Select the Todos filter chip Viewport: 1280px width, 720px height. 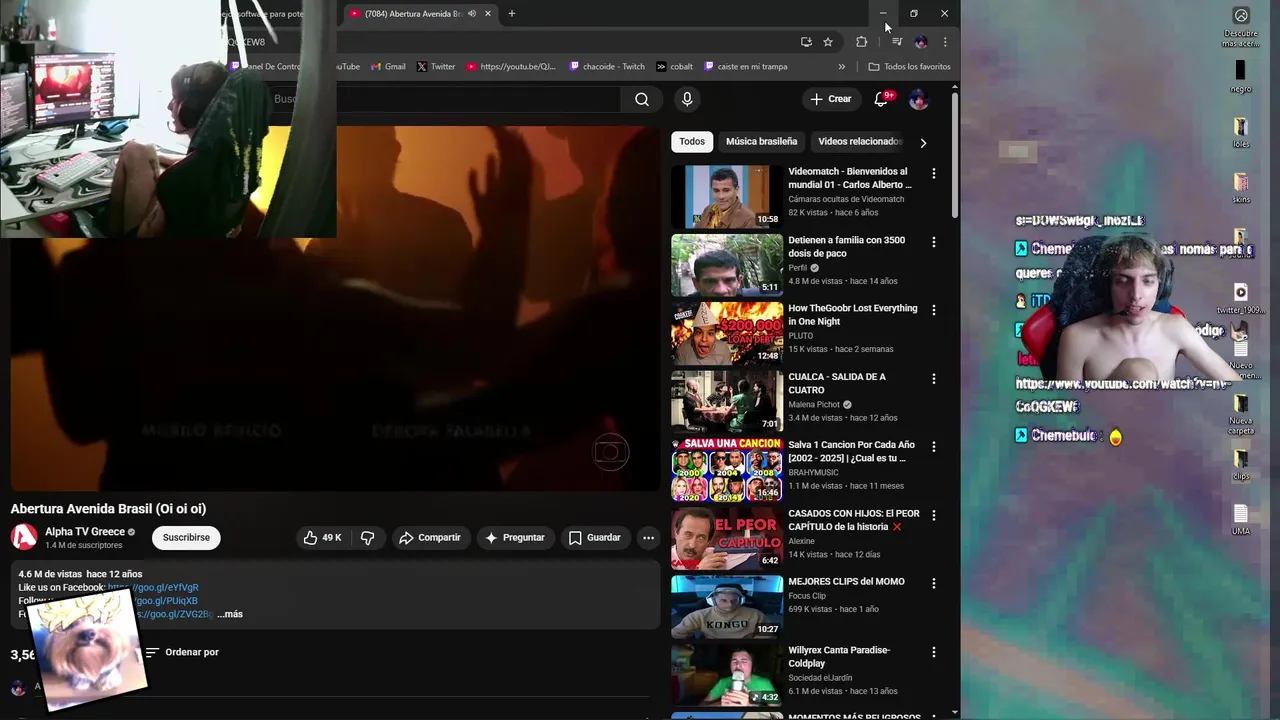(692, 141)
